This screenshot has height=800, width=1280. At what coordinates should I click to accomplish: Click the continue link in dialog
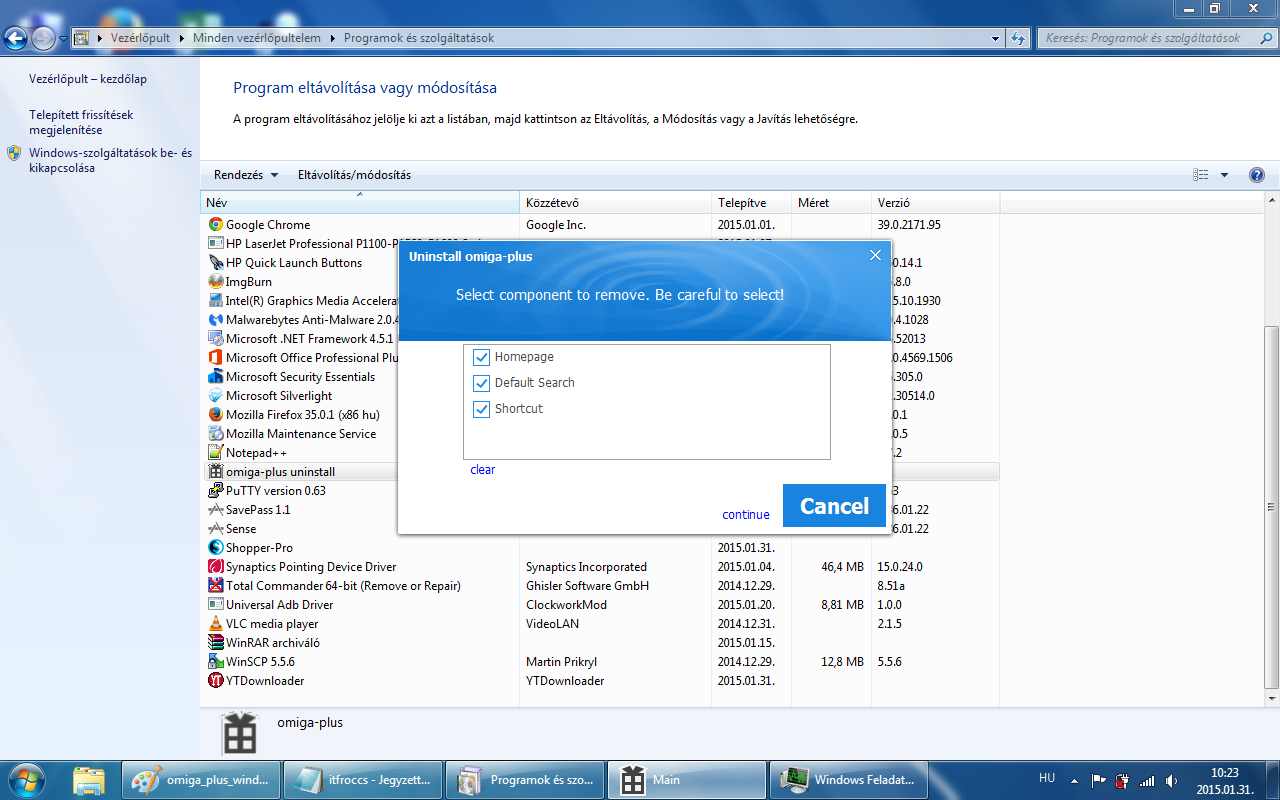pyautogui.click(x=746, y=515)
